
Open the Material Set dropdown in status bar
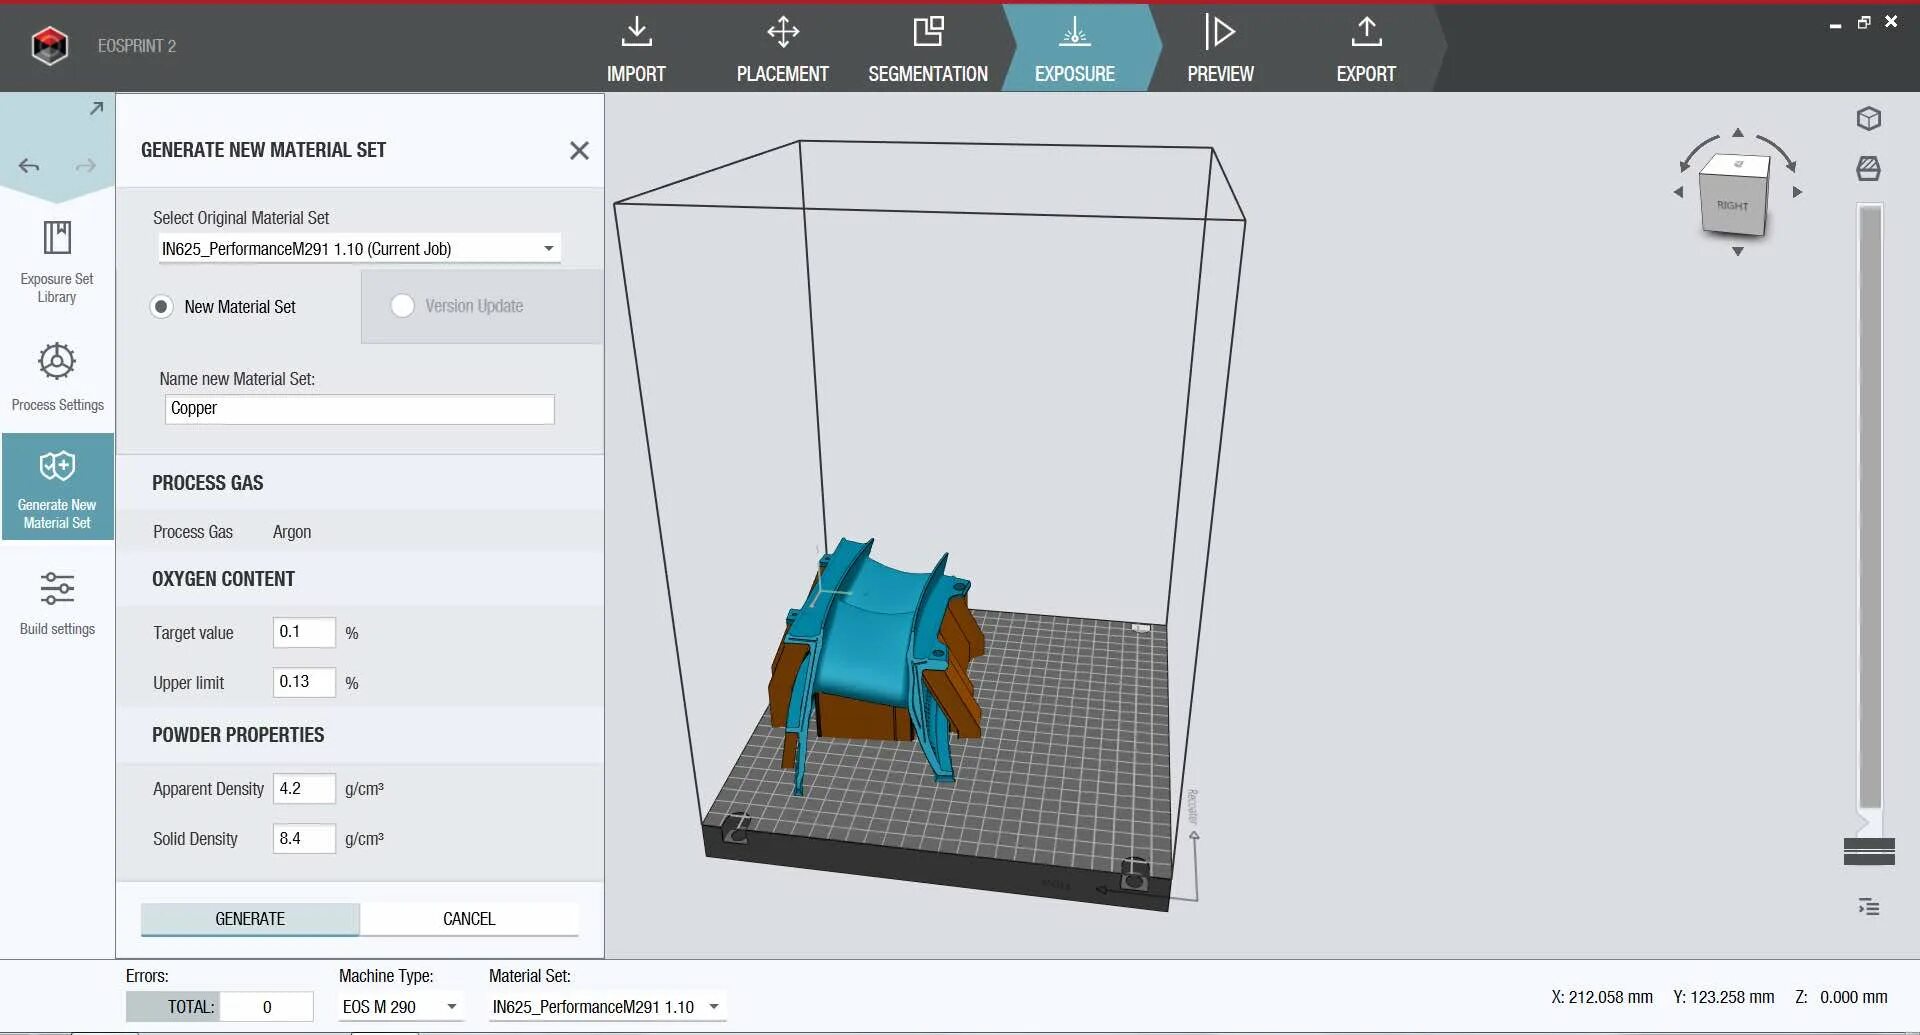click(607, 1007)
